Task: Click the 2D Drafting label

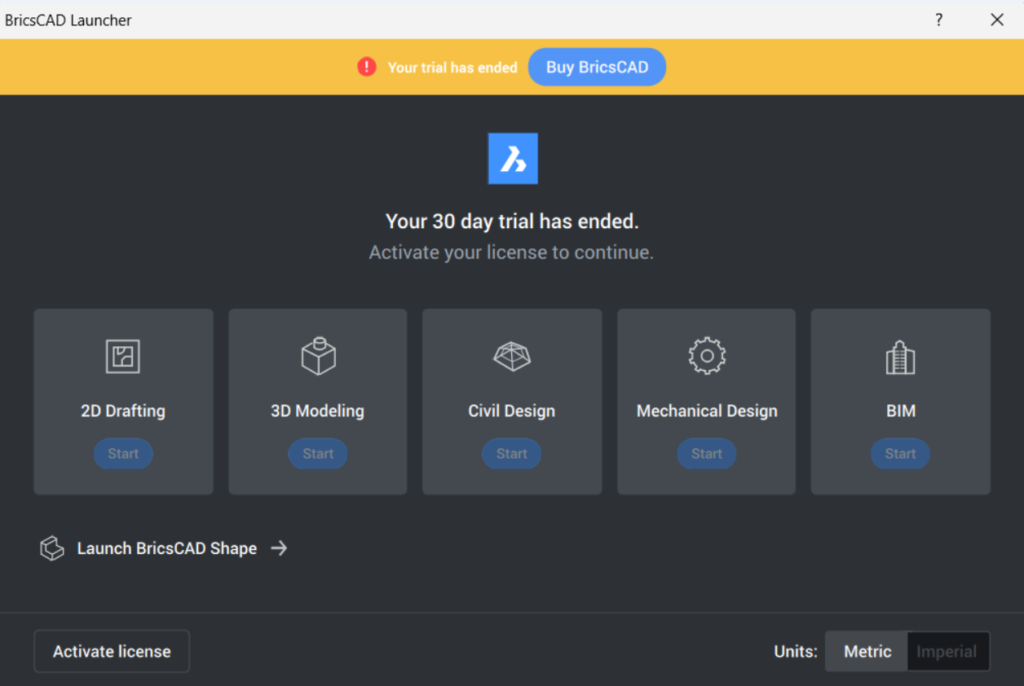Action: coord(123,411)
